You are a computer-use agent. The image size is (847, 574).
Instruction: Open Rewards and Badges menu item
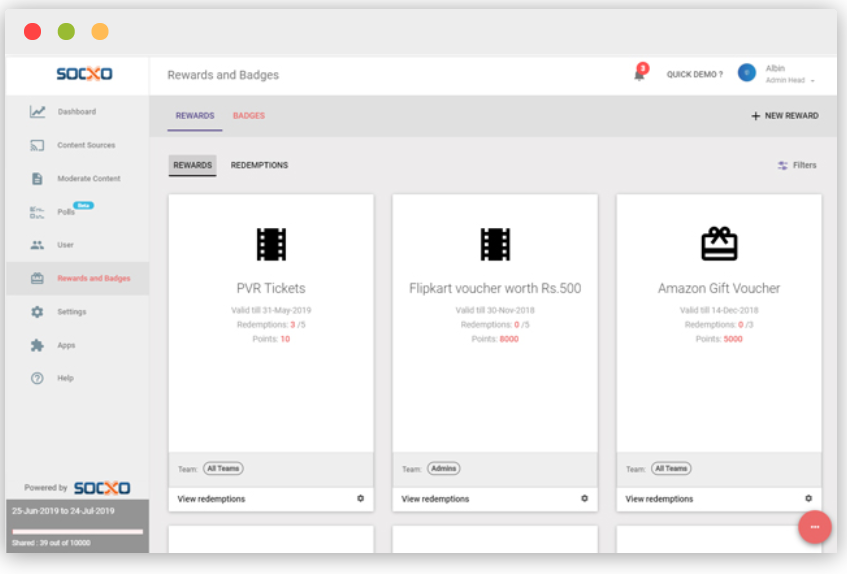click(x=77, y=279)
